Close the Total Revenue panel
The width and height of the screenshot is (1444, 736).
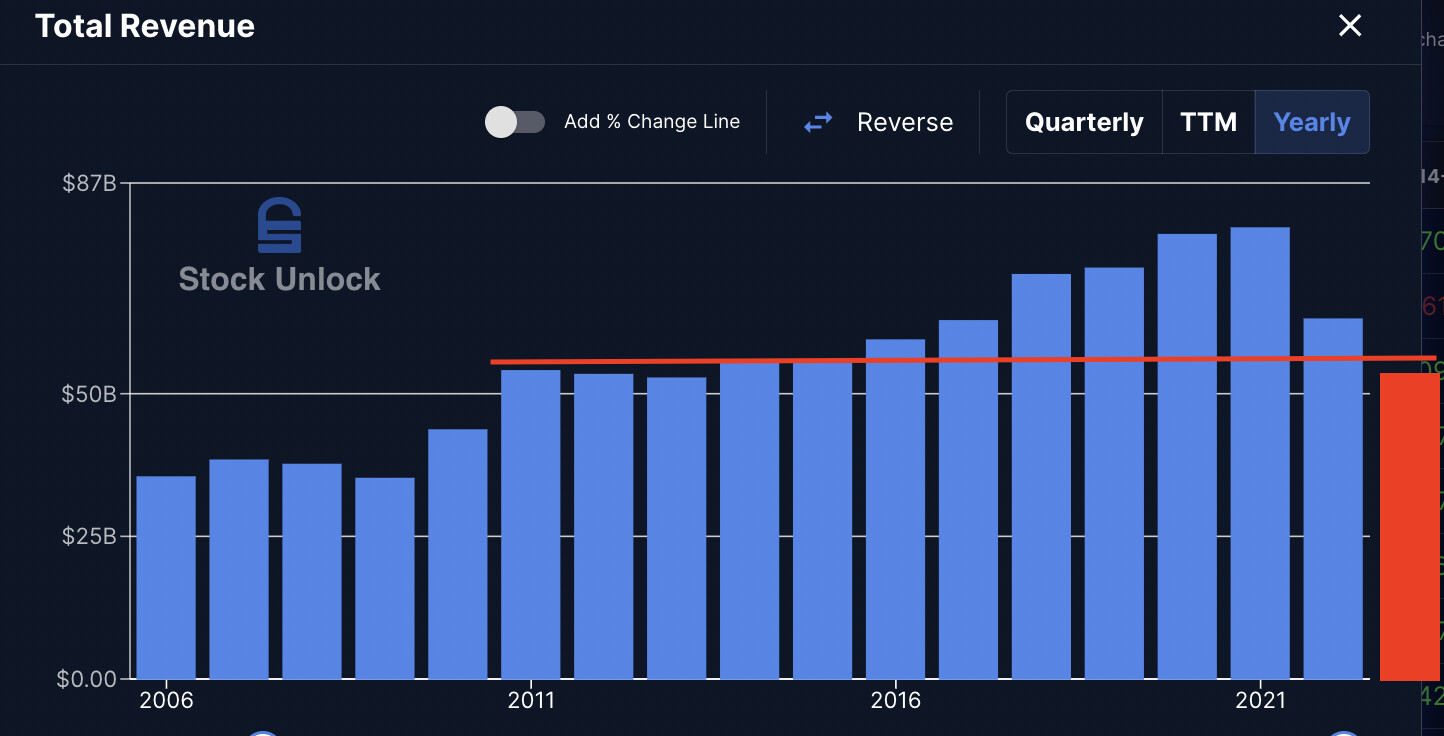(1350, 26)
